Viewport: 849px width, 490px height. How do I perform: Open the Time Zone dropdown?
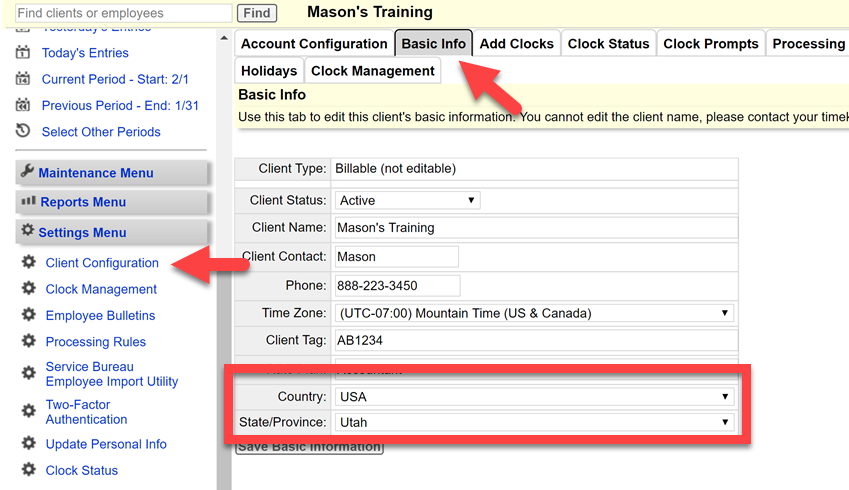[534, 313]
